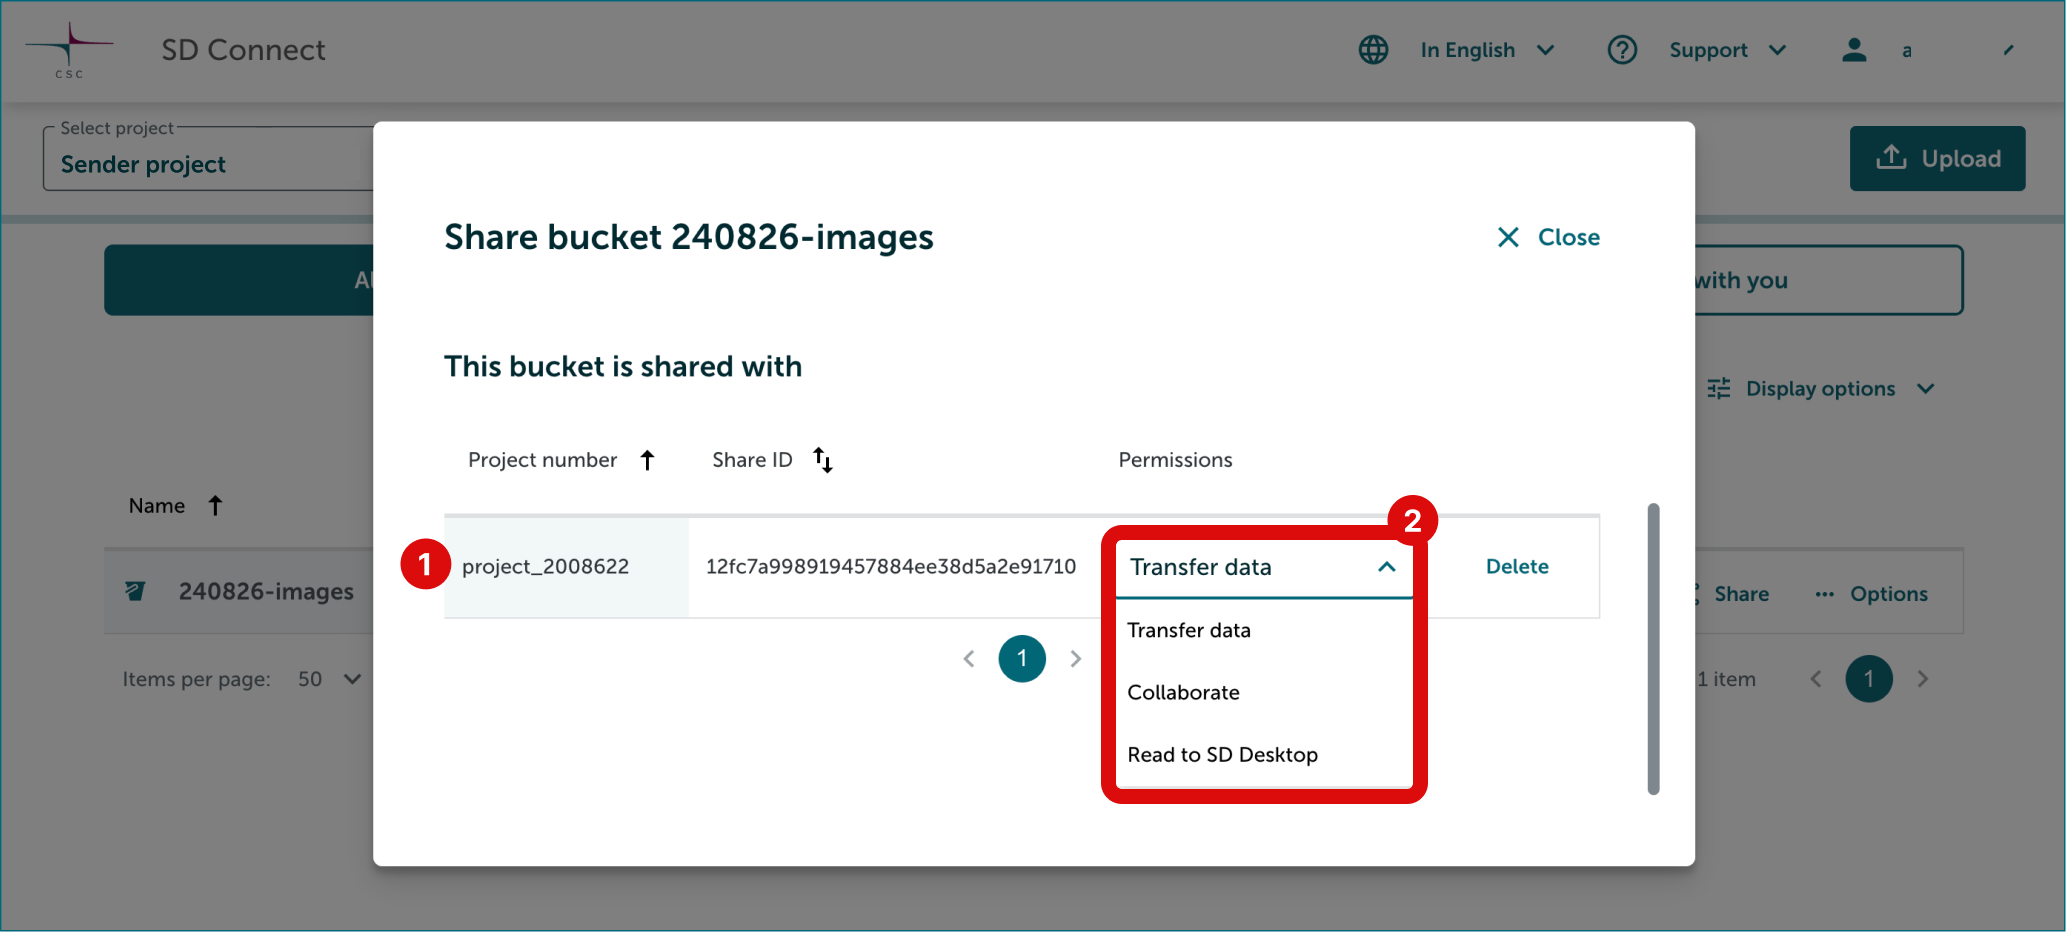Sort by Share ID arrows

tap(823, 460)
